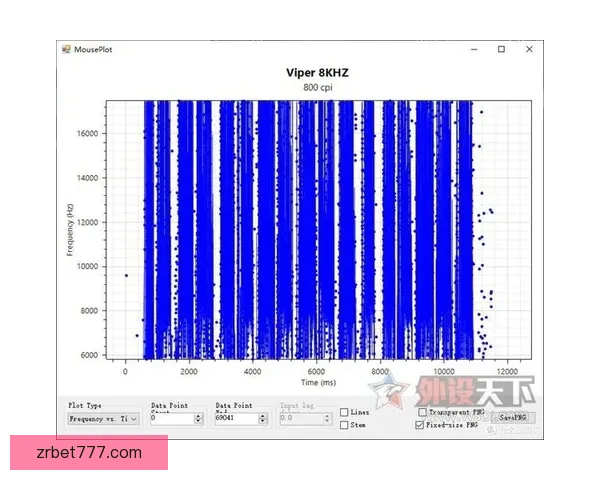The height and width of the screenshot is (480, 600).
Task: Click the 10000 x-axis tick label
Action: click(444, 372)
